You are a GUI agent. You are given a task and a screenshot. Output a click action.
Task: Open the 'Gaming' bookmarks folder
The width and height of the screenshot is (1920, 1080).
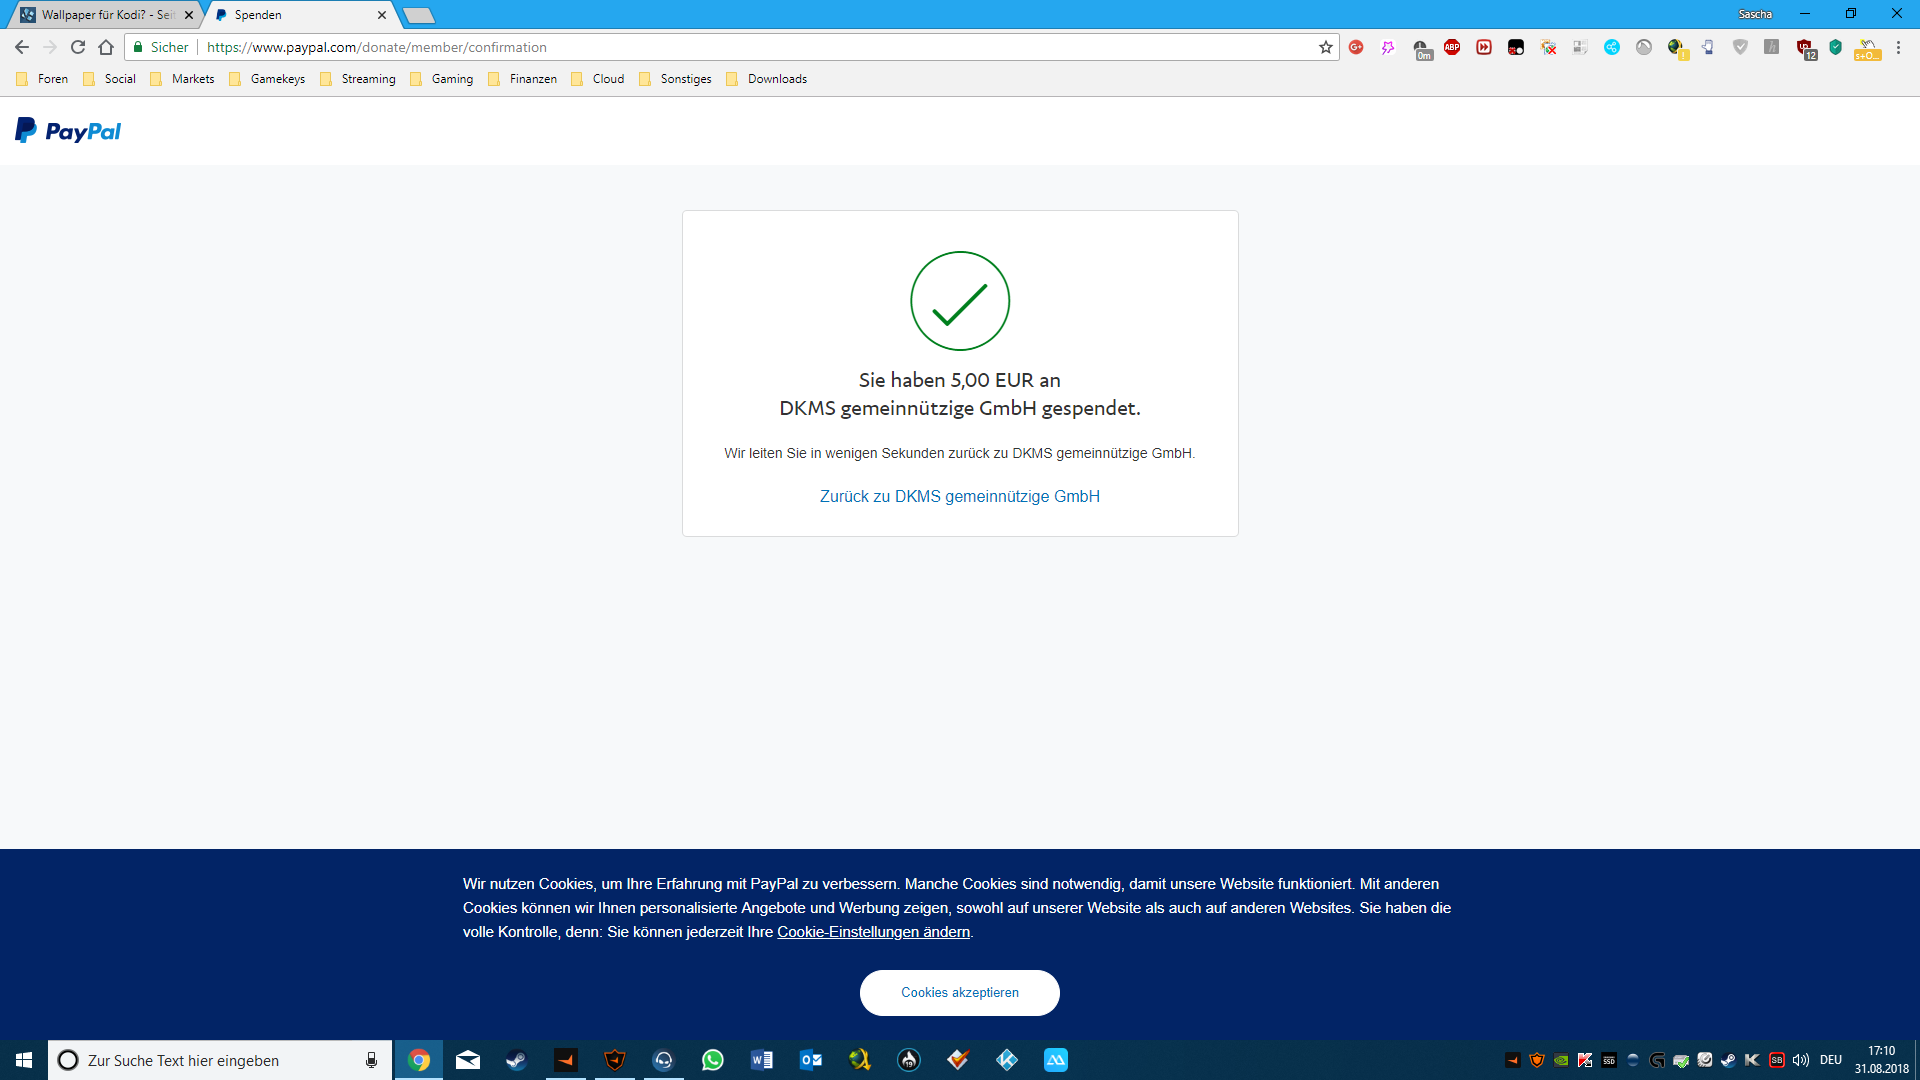pos(441,79)
